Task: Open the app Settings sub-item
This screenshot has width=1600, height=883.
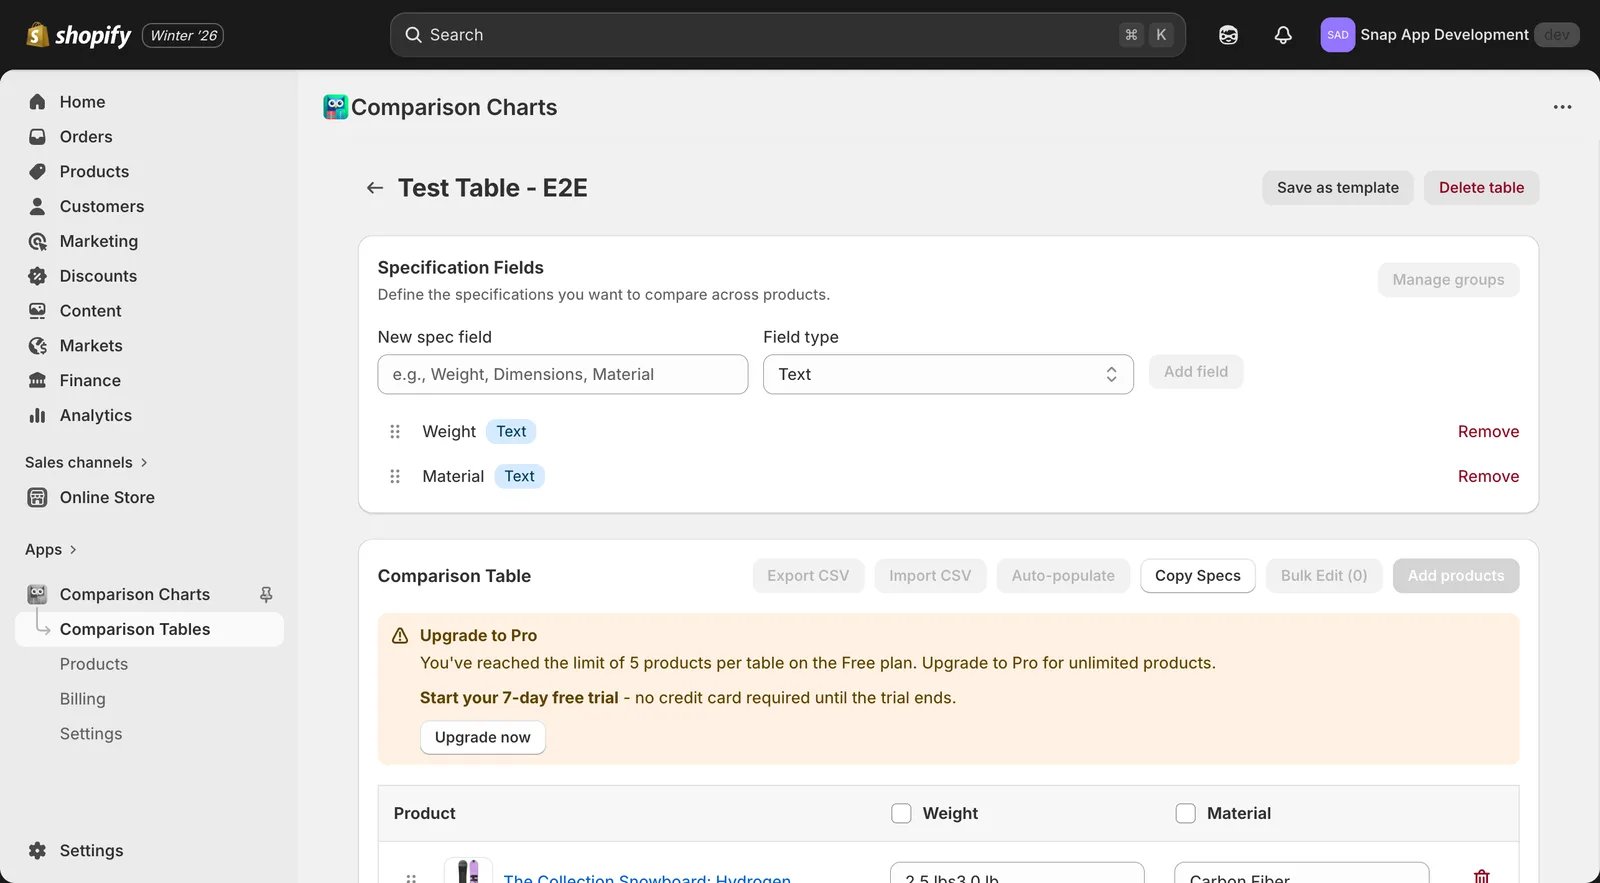Action: click(x=91, y=734)
